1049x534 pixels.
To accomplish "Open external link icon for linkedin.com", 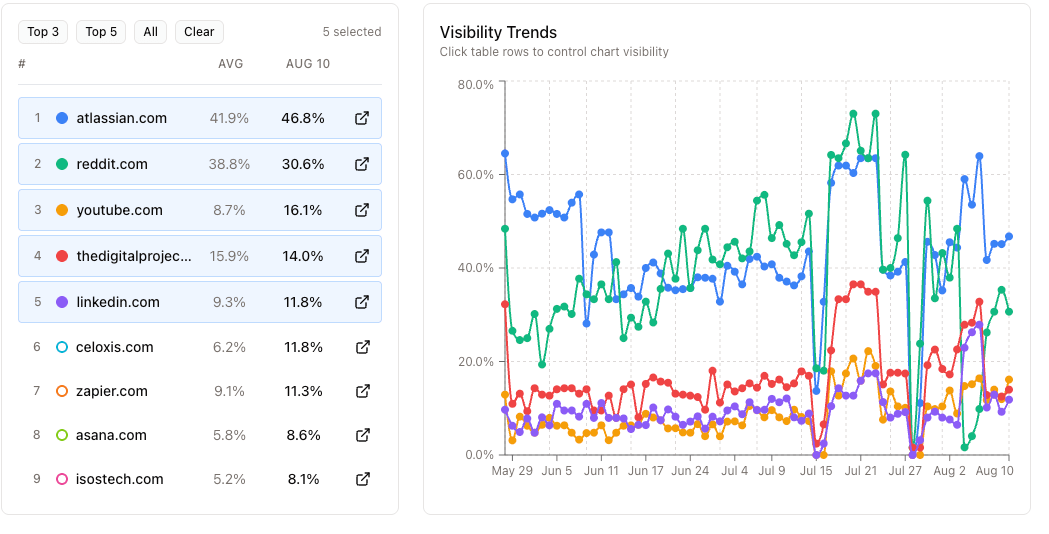I will (362, 302).
